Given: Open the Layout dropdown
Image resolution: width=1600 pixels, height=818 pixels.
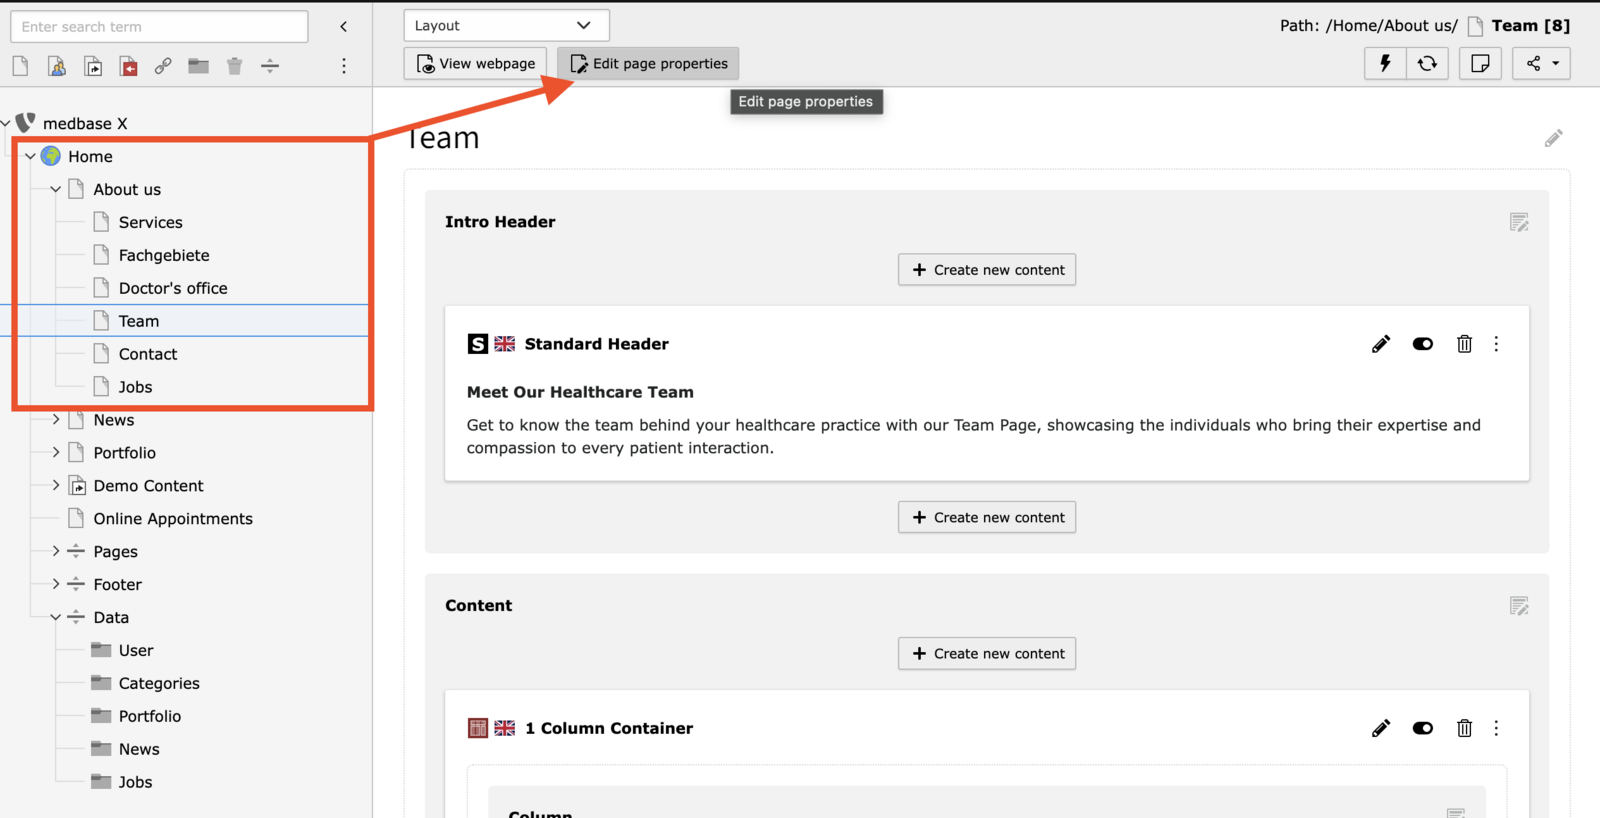Looking at the screenshot, I should 506,25.
